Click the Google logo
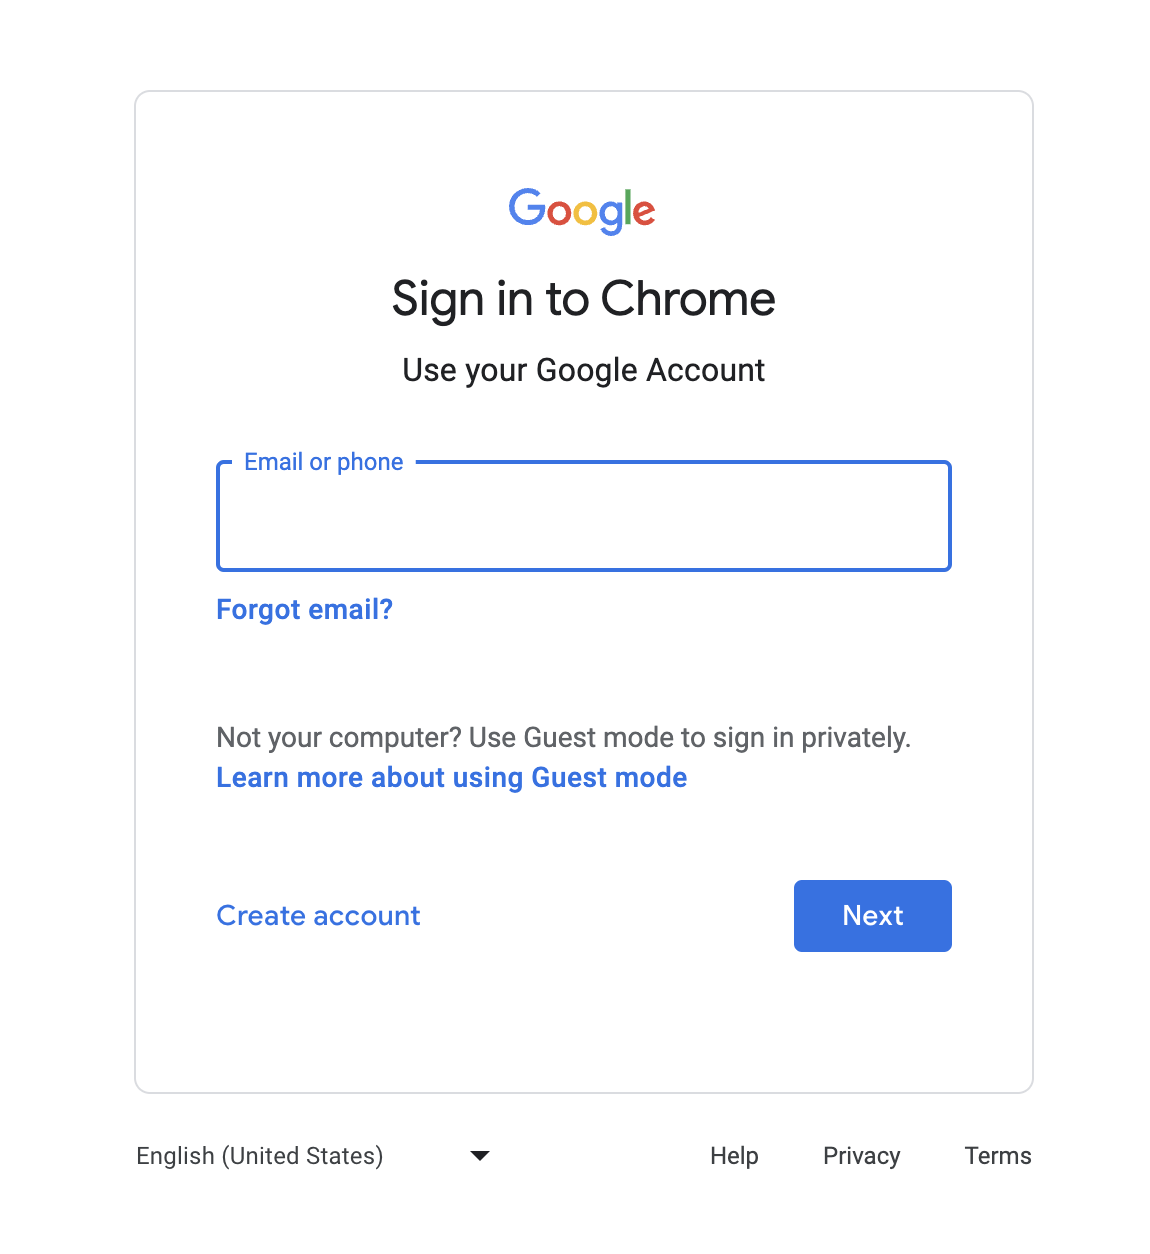Screen dimensions: 1150x1254 [x=582, y=210]
